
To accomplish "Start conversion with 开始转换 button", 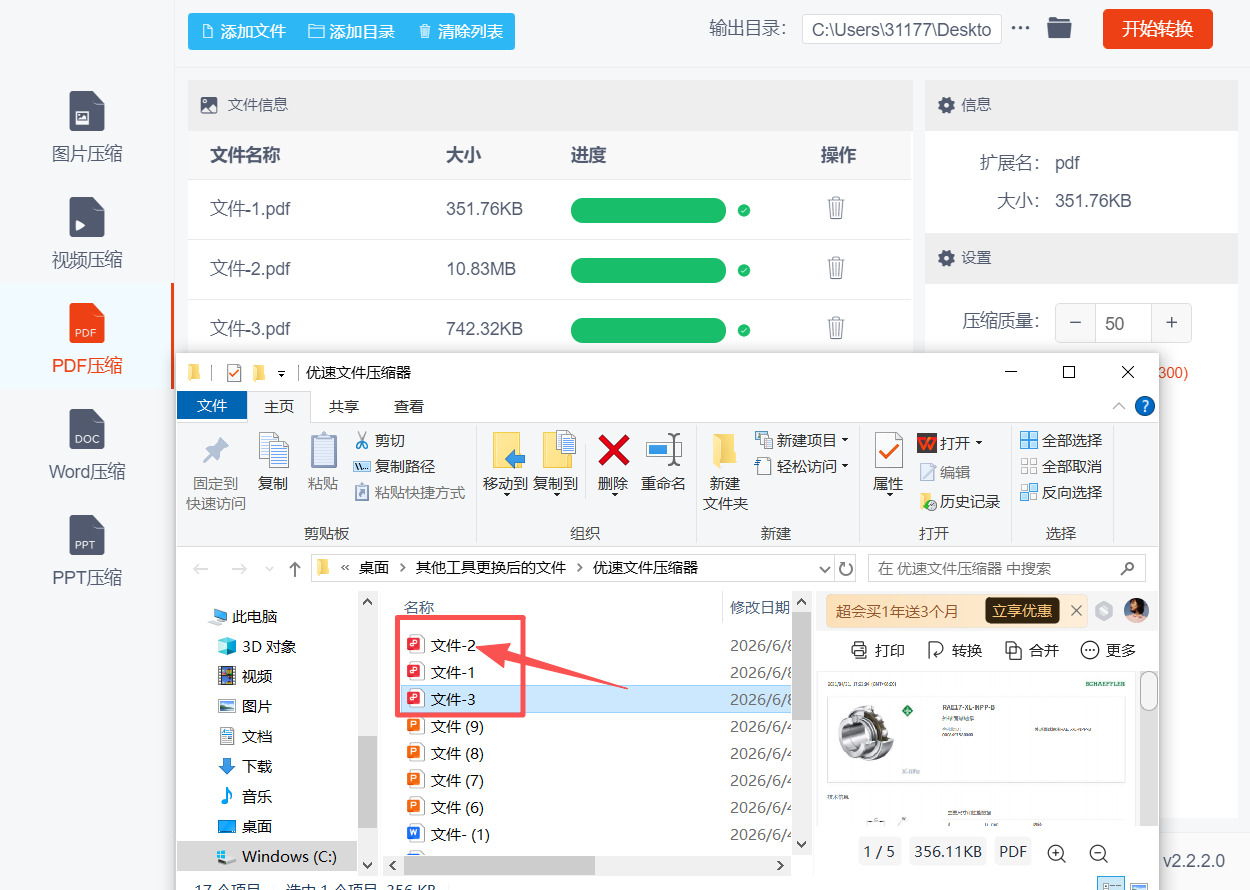I will (x=1157, y=29).
